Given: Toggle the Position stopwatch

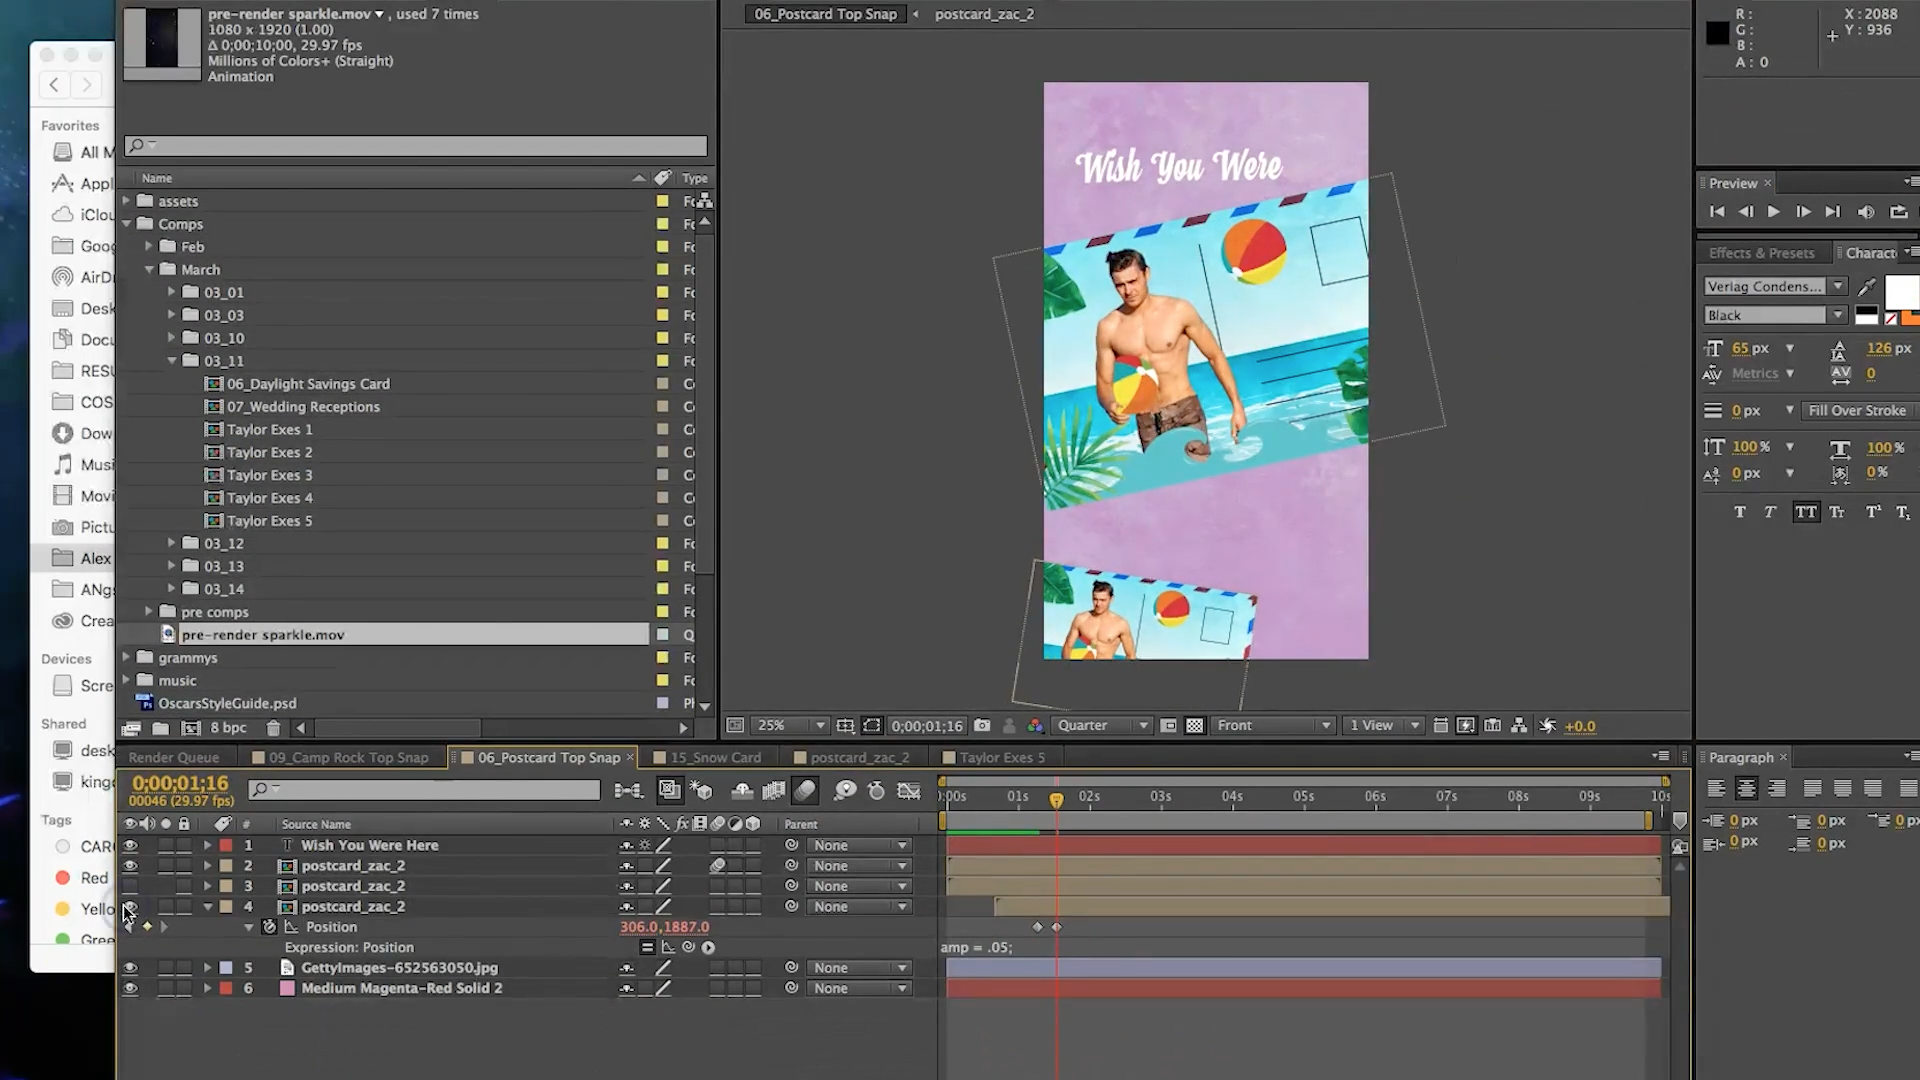Looking at the screenshot, I should click(269, 927).
